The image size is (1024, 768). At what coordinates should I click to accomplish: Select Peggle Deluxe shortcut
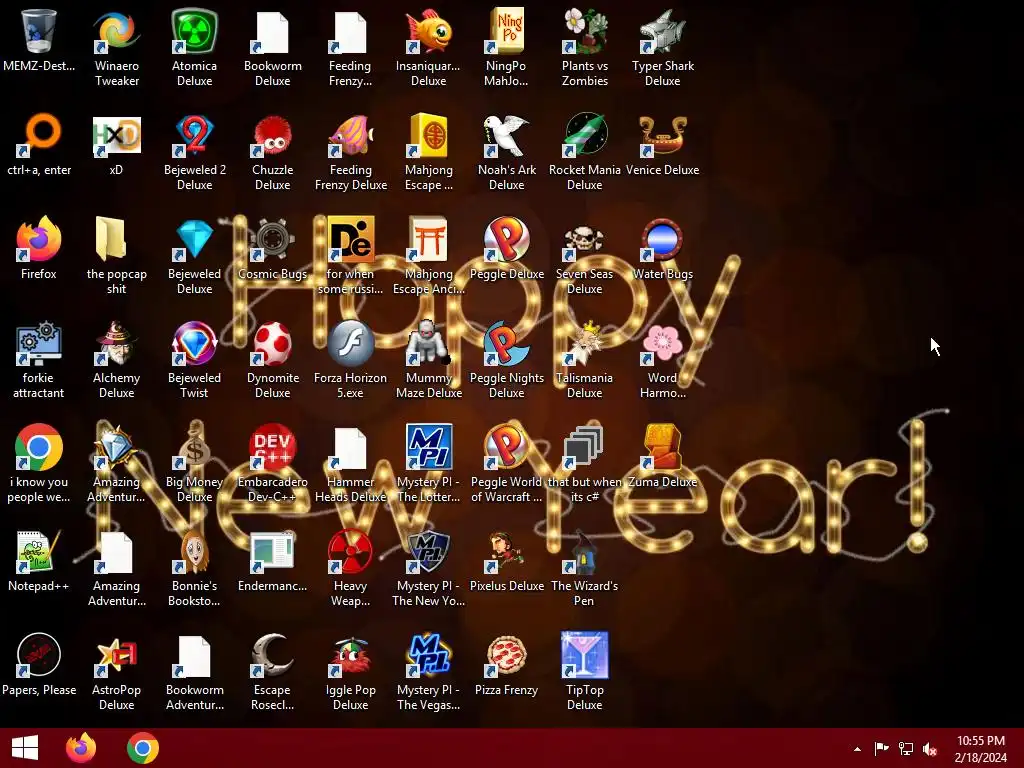[x=506, y=239]
